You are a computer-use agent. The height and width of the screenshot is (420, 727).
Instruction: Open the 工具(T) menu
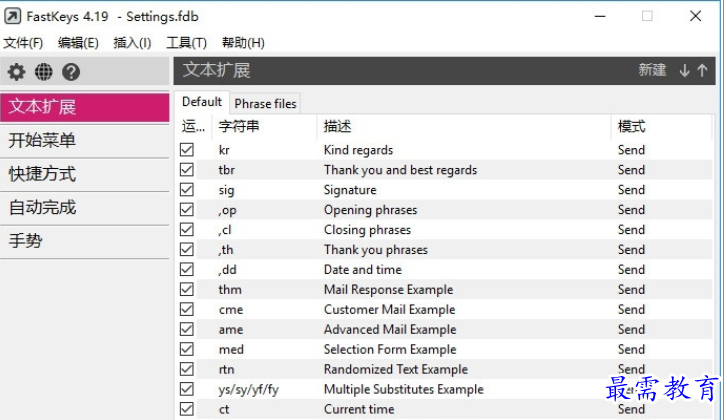(x=186, y=43)
